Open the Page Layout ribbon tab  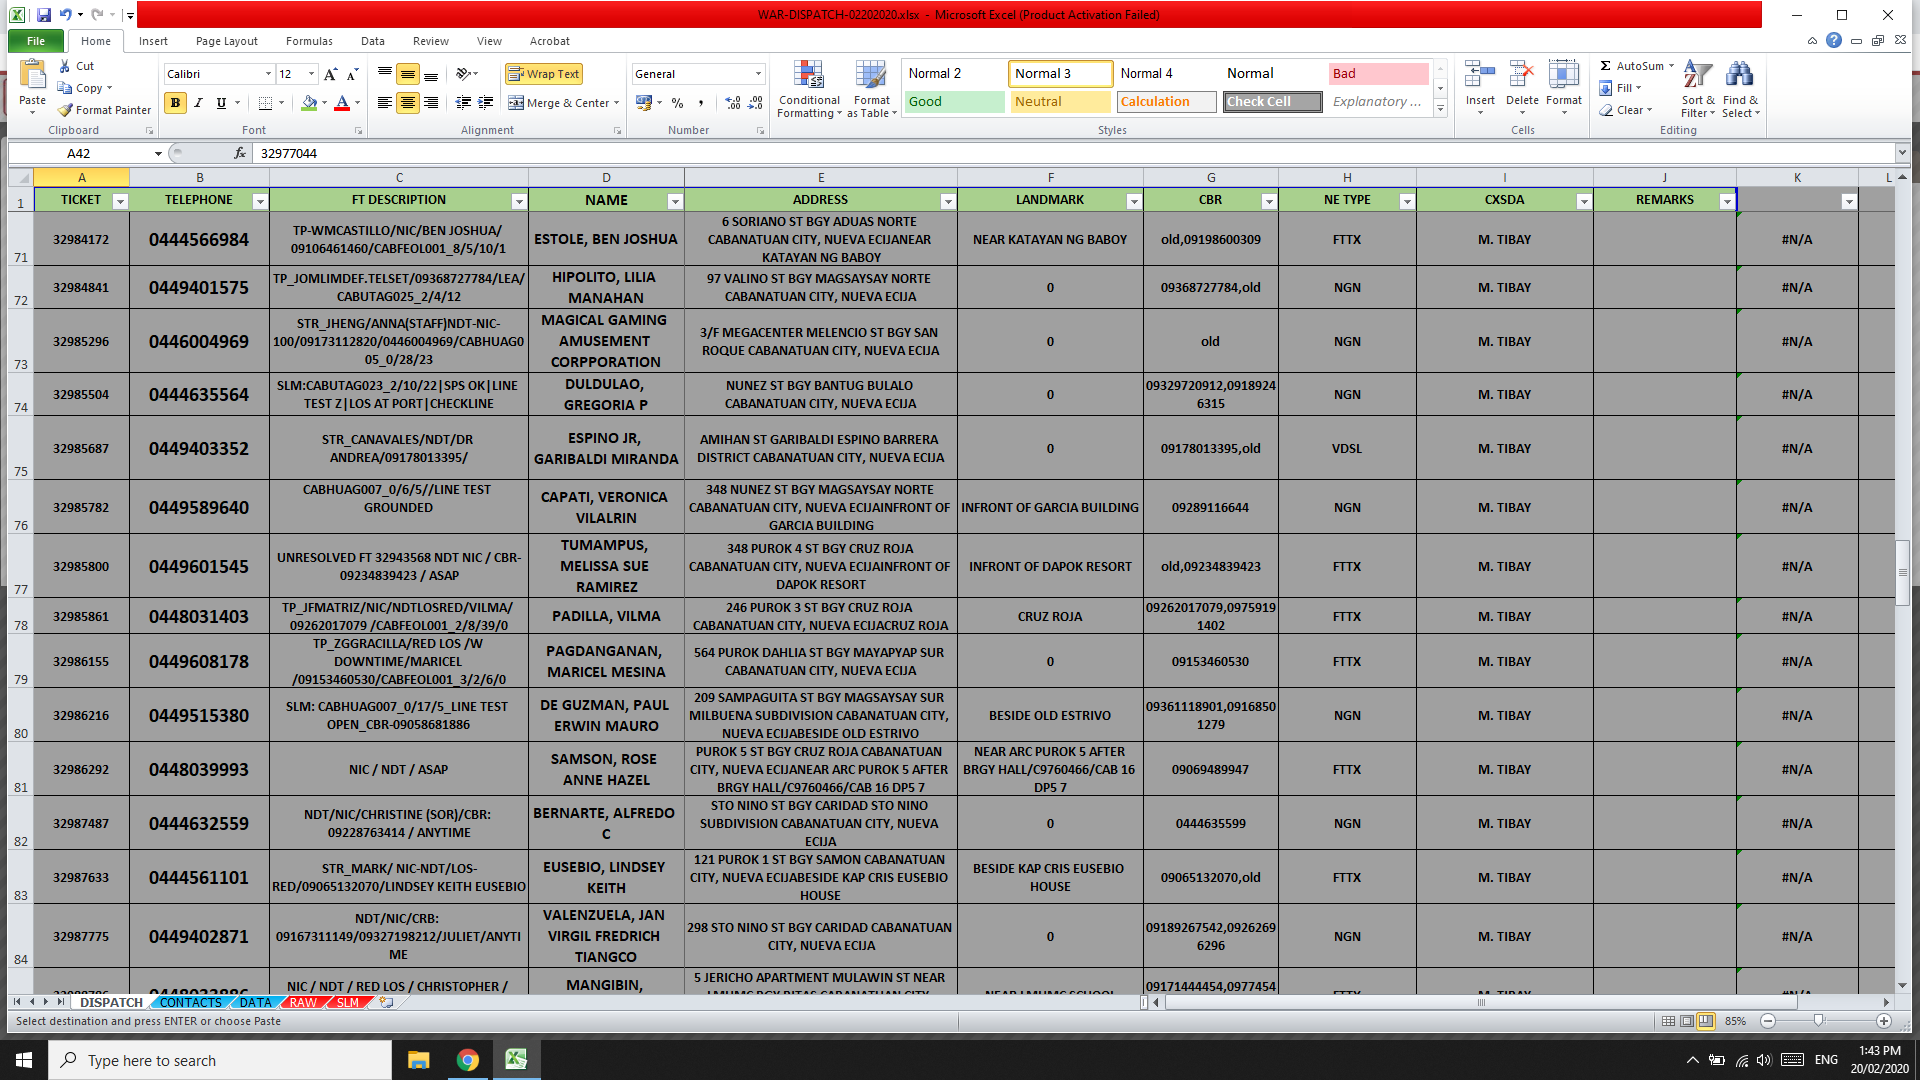[x=226, y=41]
